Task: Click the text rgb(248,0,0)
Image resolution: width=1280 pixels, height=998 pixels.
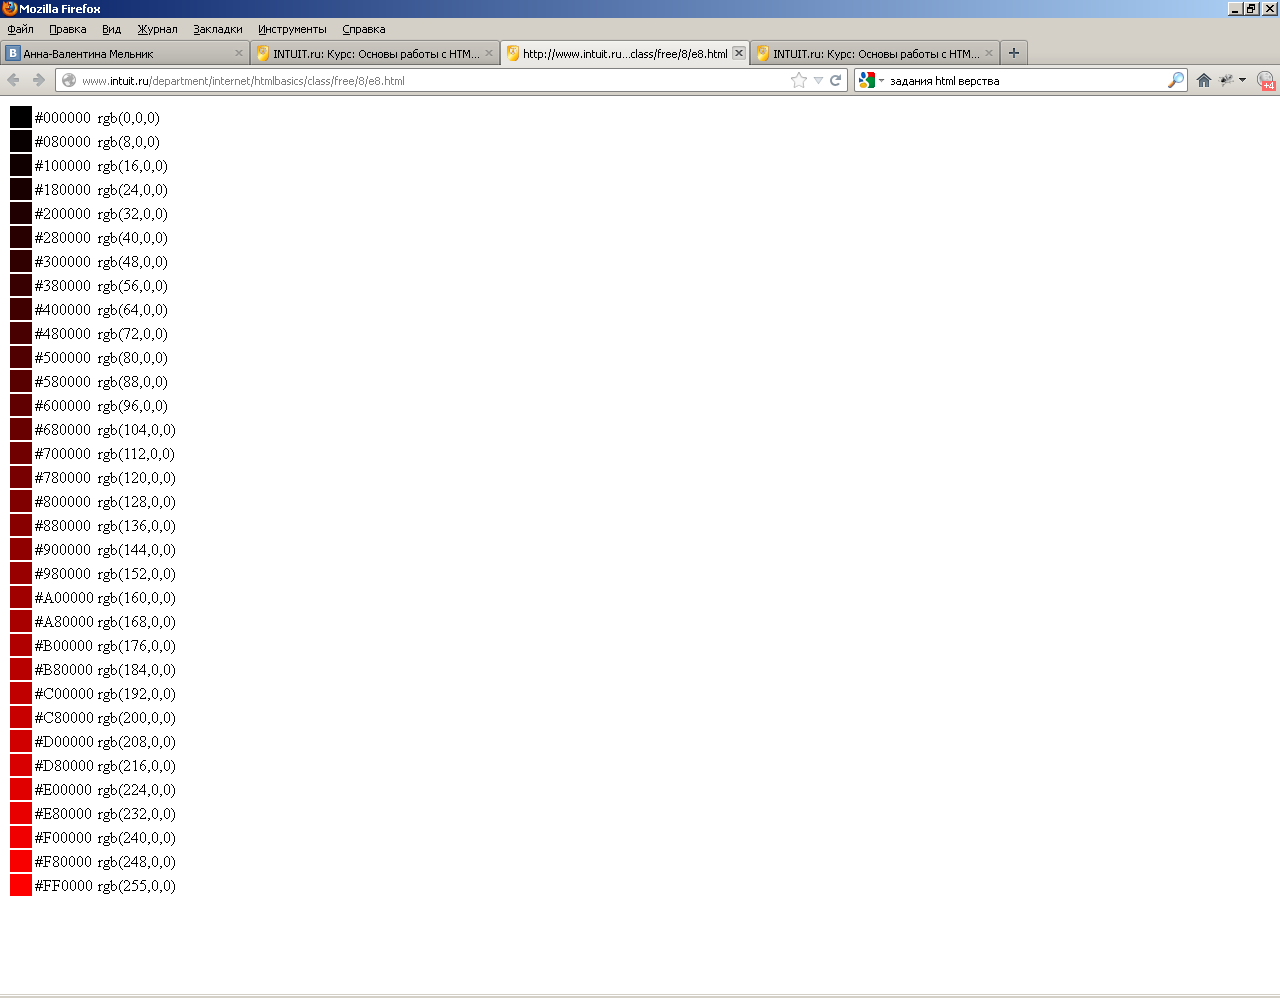Action: pos(136,862)
